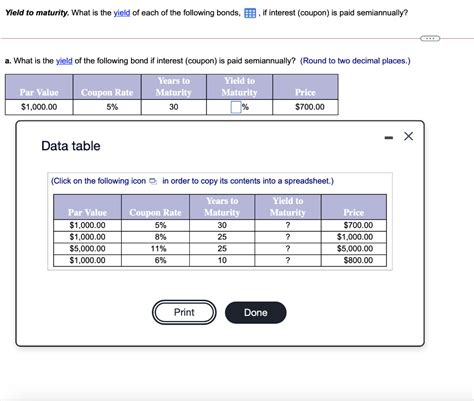Select the $700.00 price cell in data table

click(x=354, y=225)
